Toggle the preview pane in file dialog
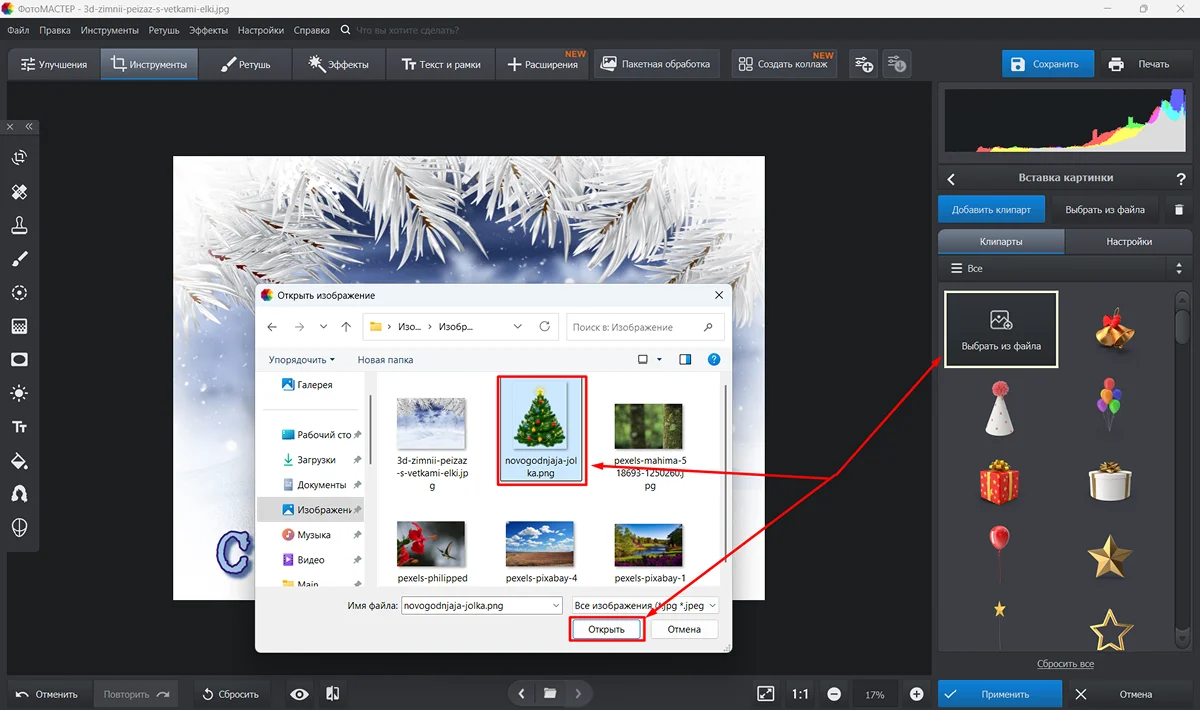 point(685,359)
